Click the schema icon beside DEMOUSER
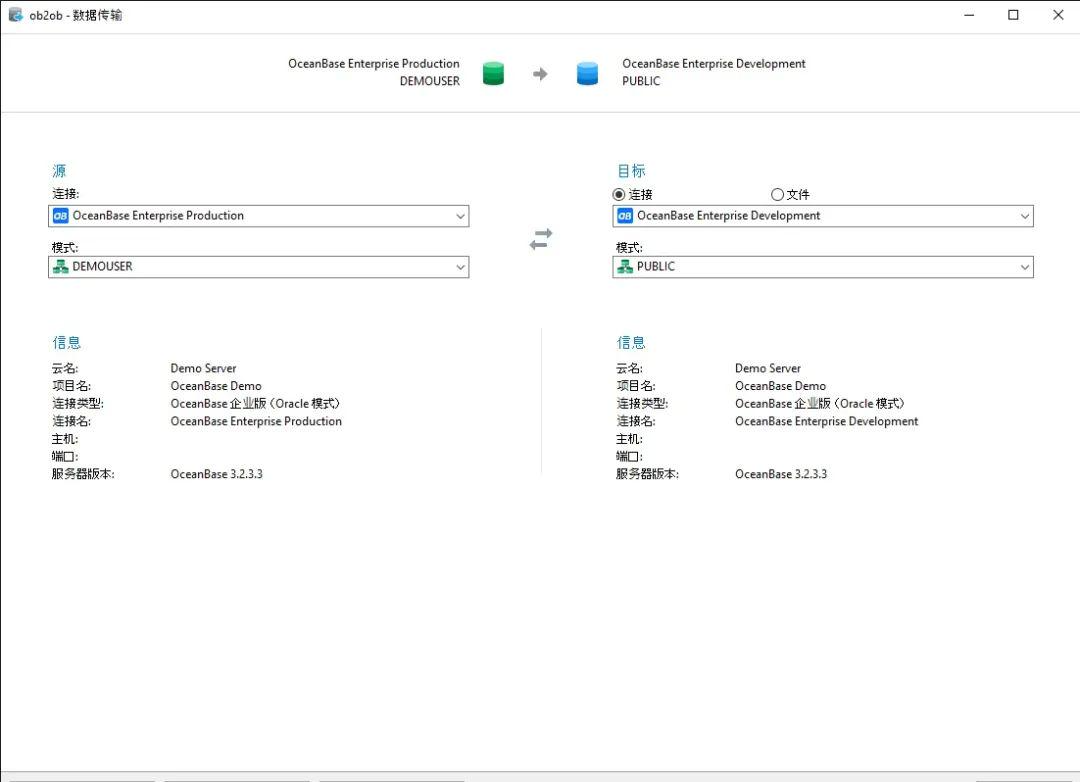This screenshot has width=1080, height=782. [x=61, y=267]
